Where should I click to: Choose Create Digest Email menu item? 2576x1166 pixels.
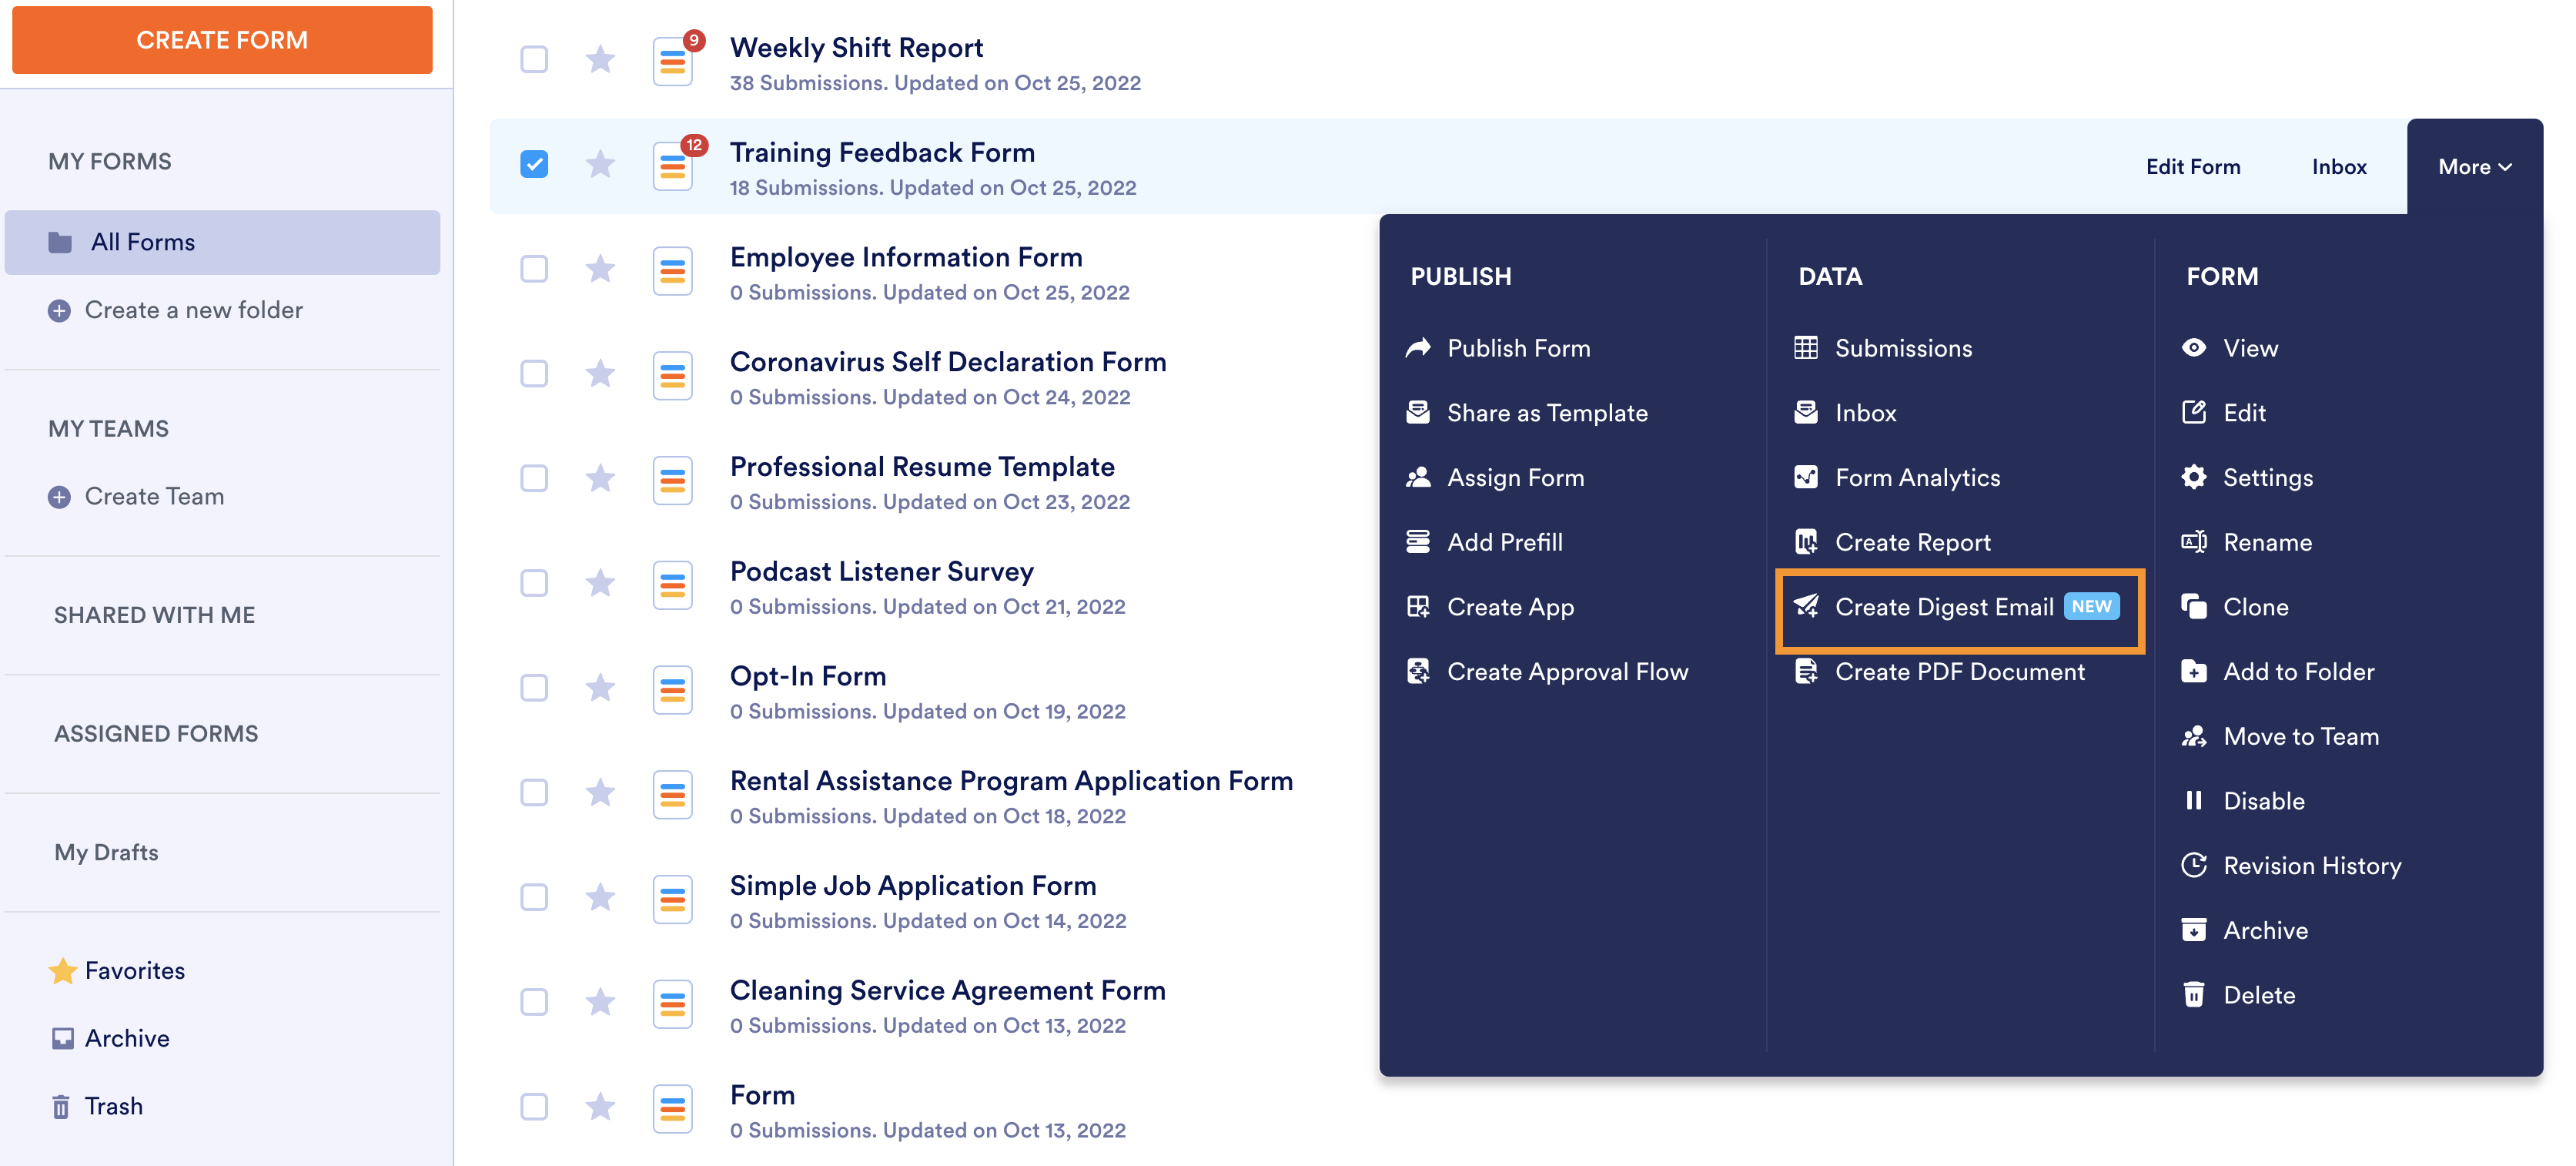(1943, 607)
